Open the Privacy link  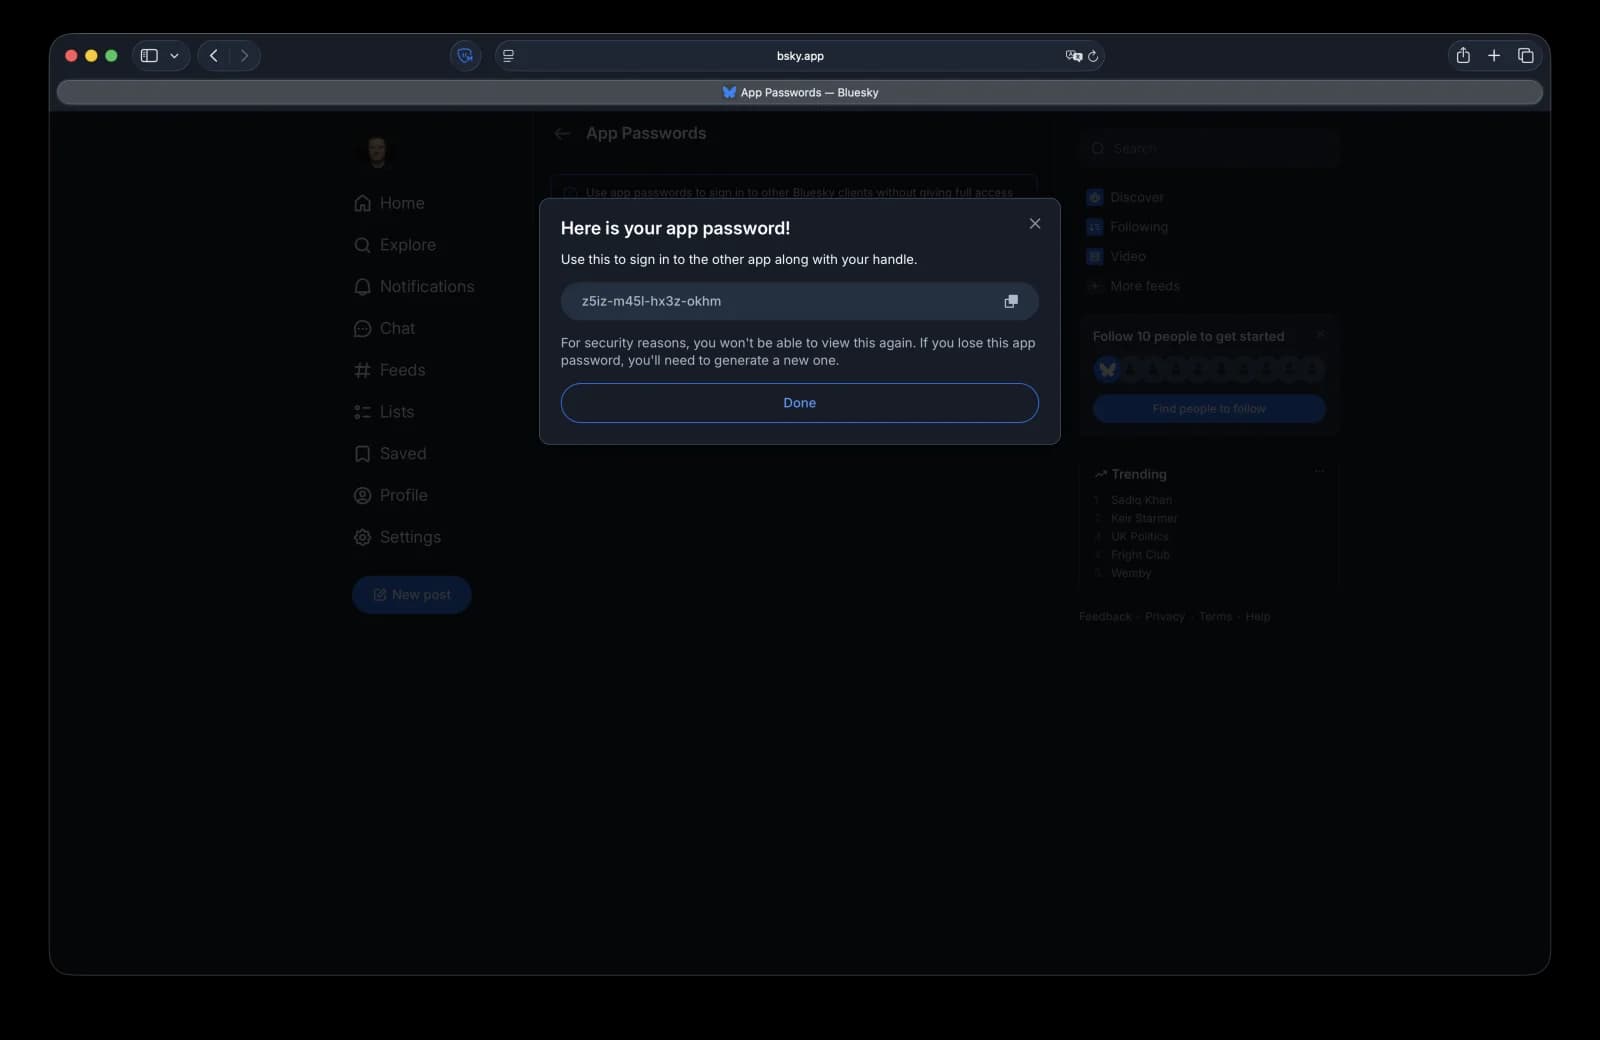[x=1164, y=617]
